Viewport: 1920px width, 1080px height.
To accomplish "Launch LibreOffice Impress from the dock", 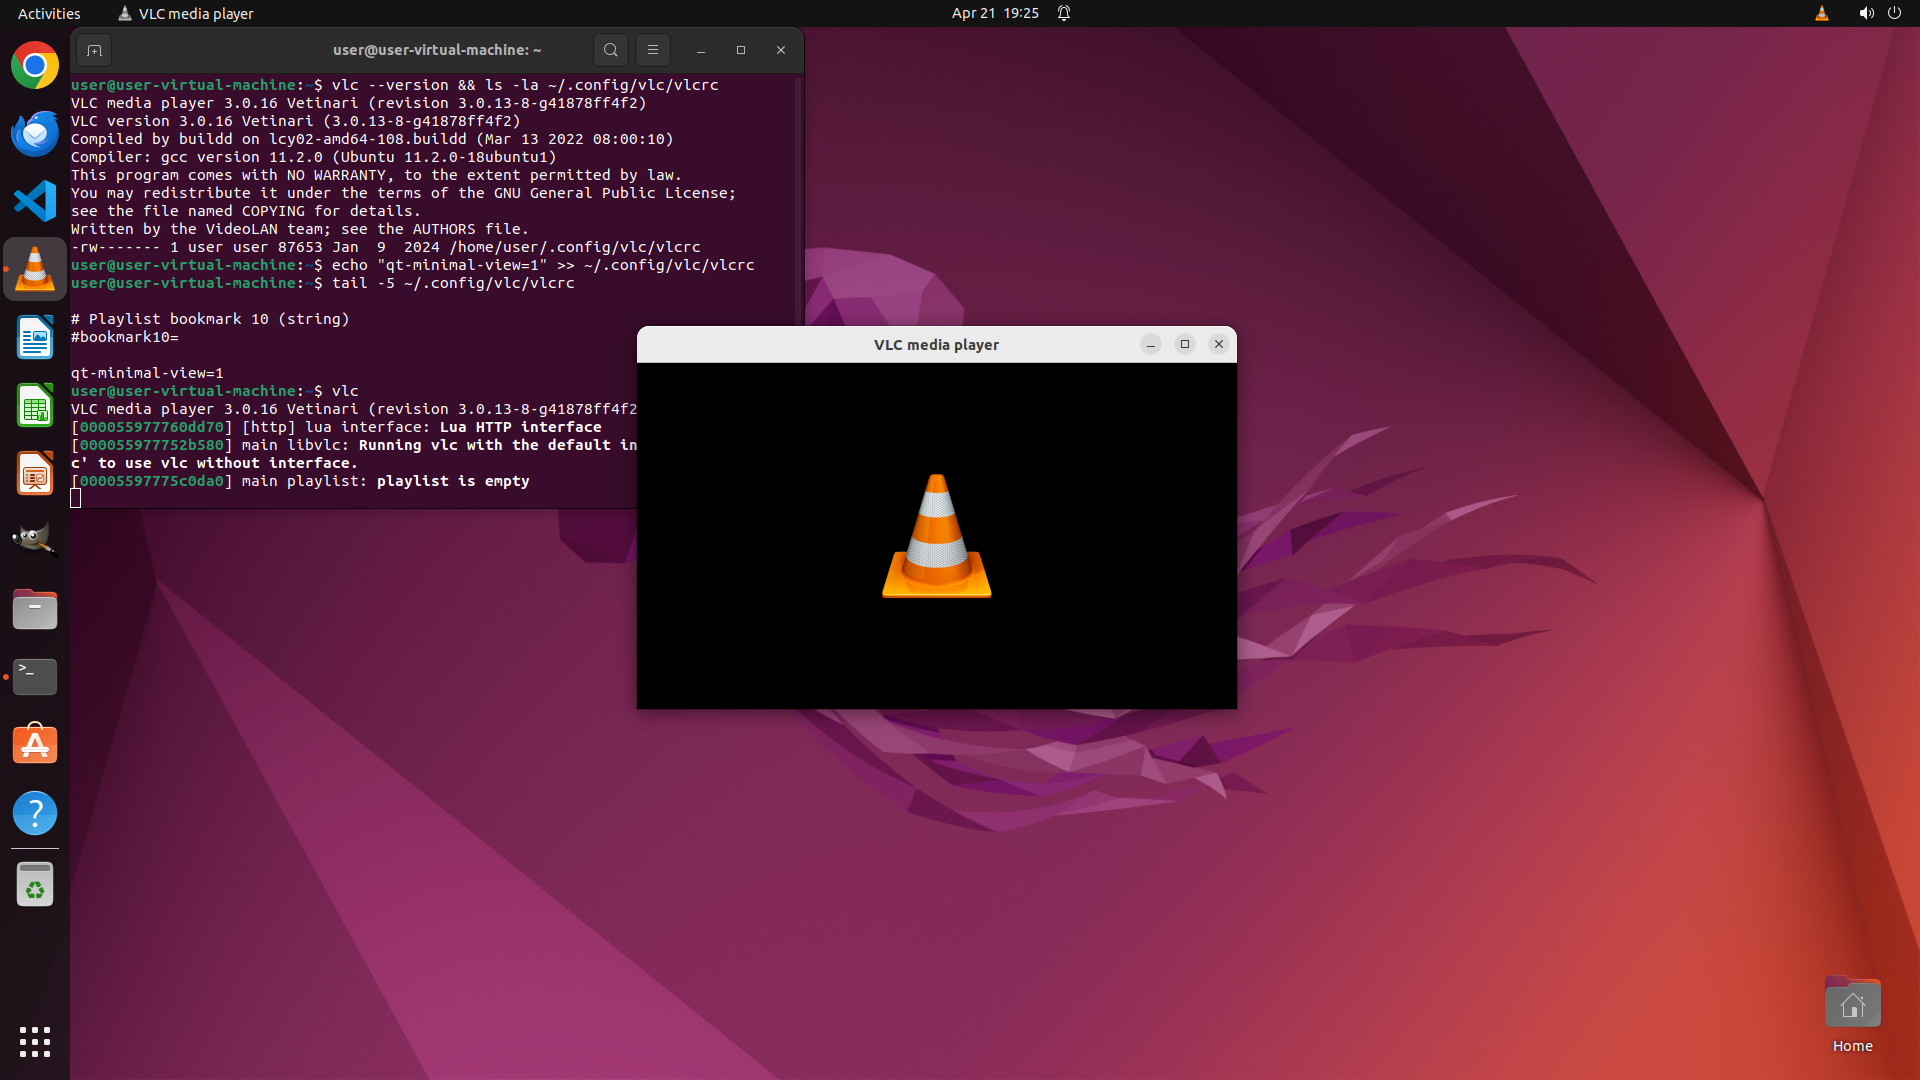I will click(35, 474).
